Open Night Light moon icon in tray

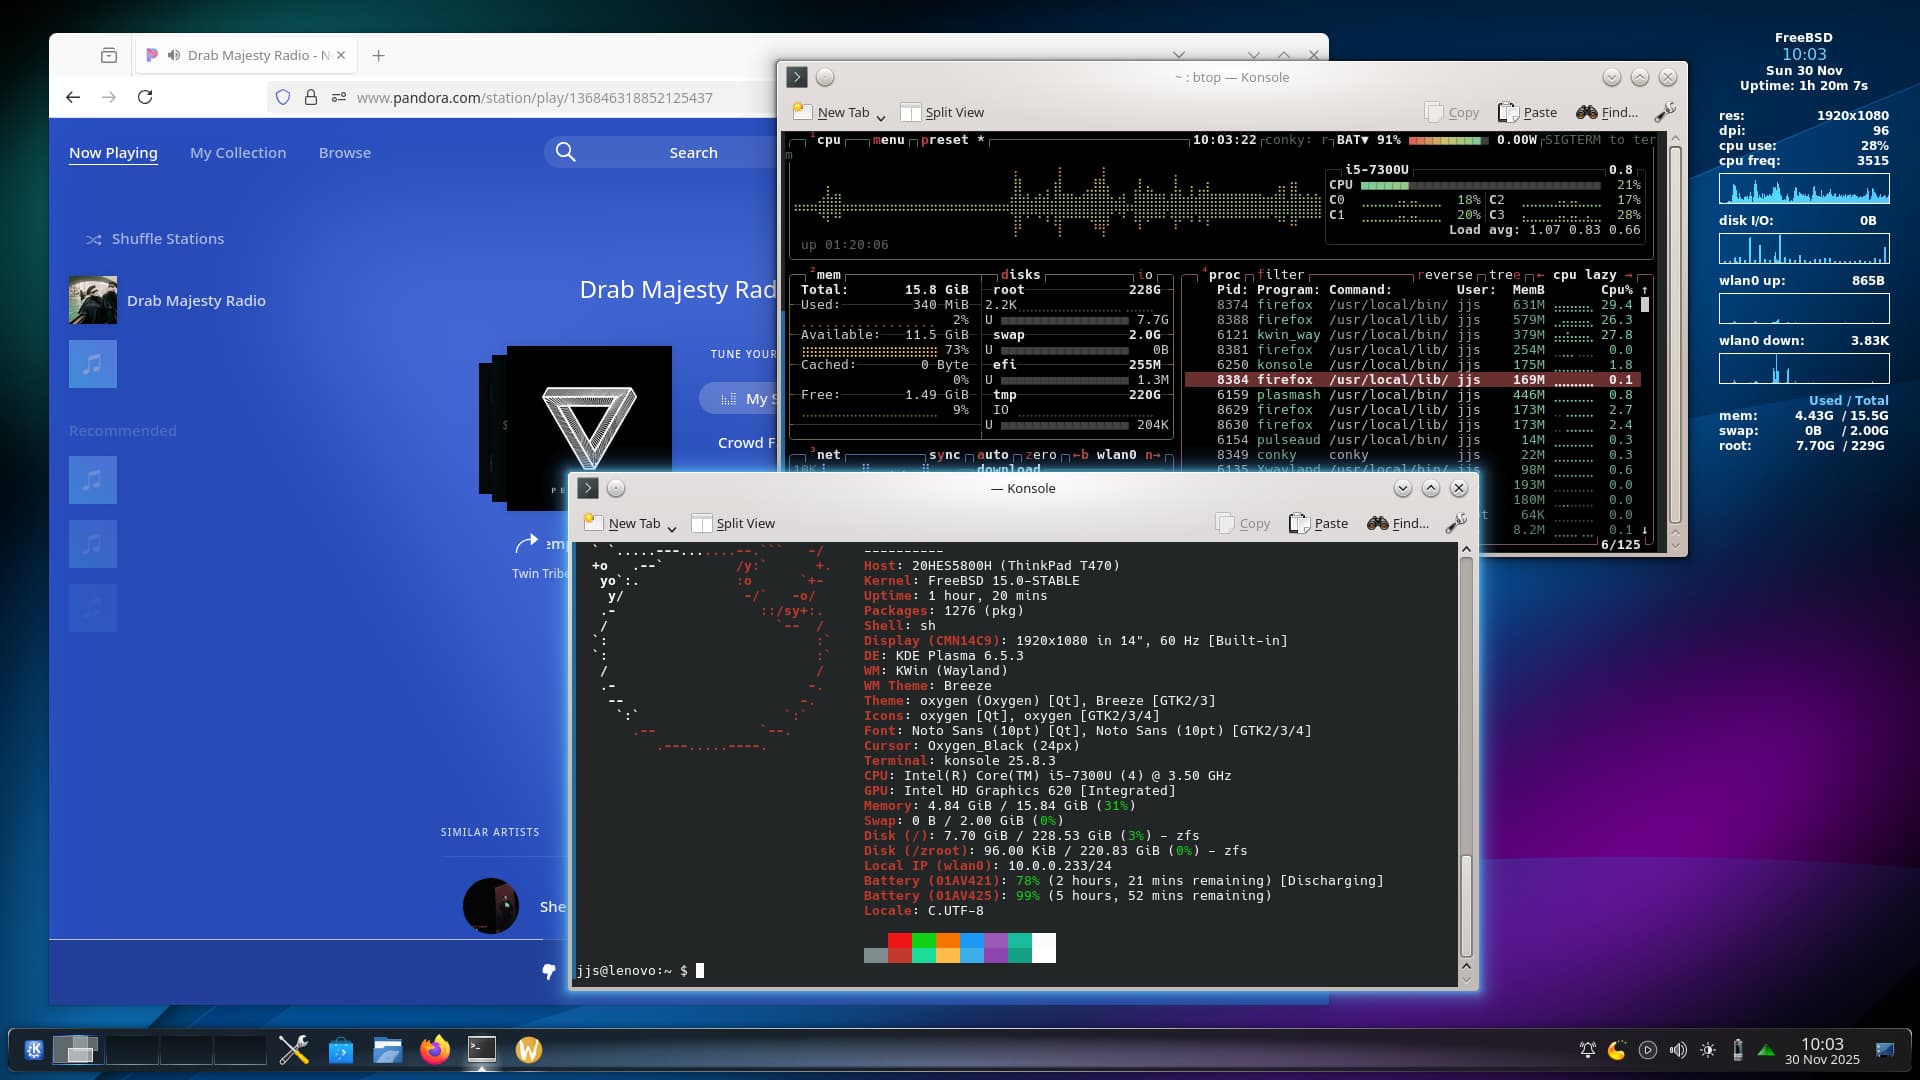pyautogui.click(x=1617, y=1050)
